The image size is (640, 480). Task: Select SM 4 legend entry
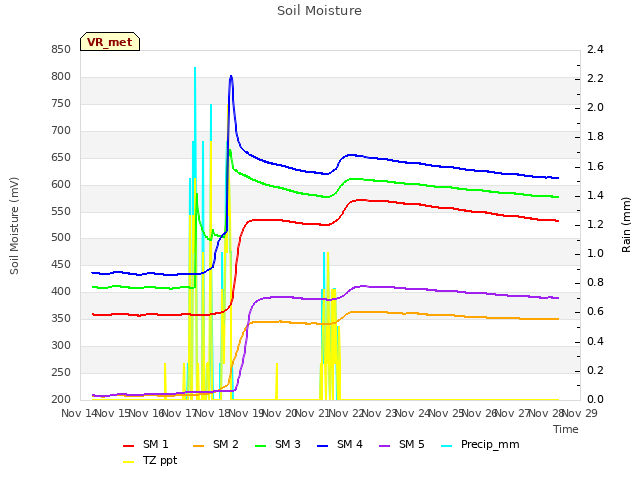[x=340, y=444]
